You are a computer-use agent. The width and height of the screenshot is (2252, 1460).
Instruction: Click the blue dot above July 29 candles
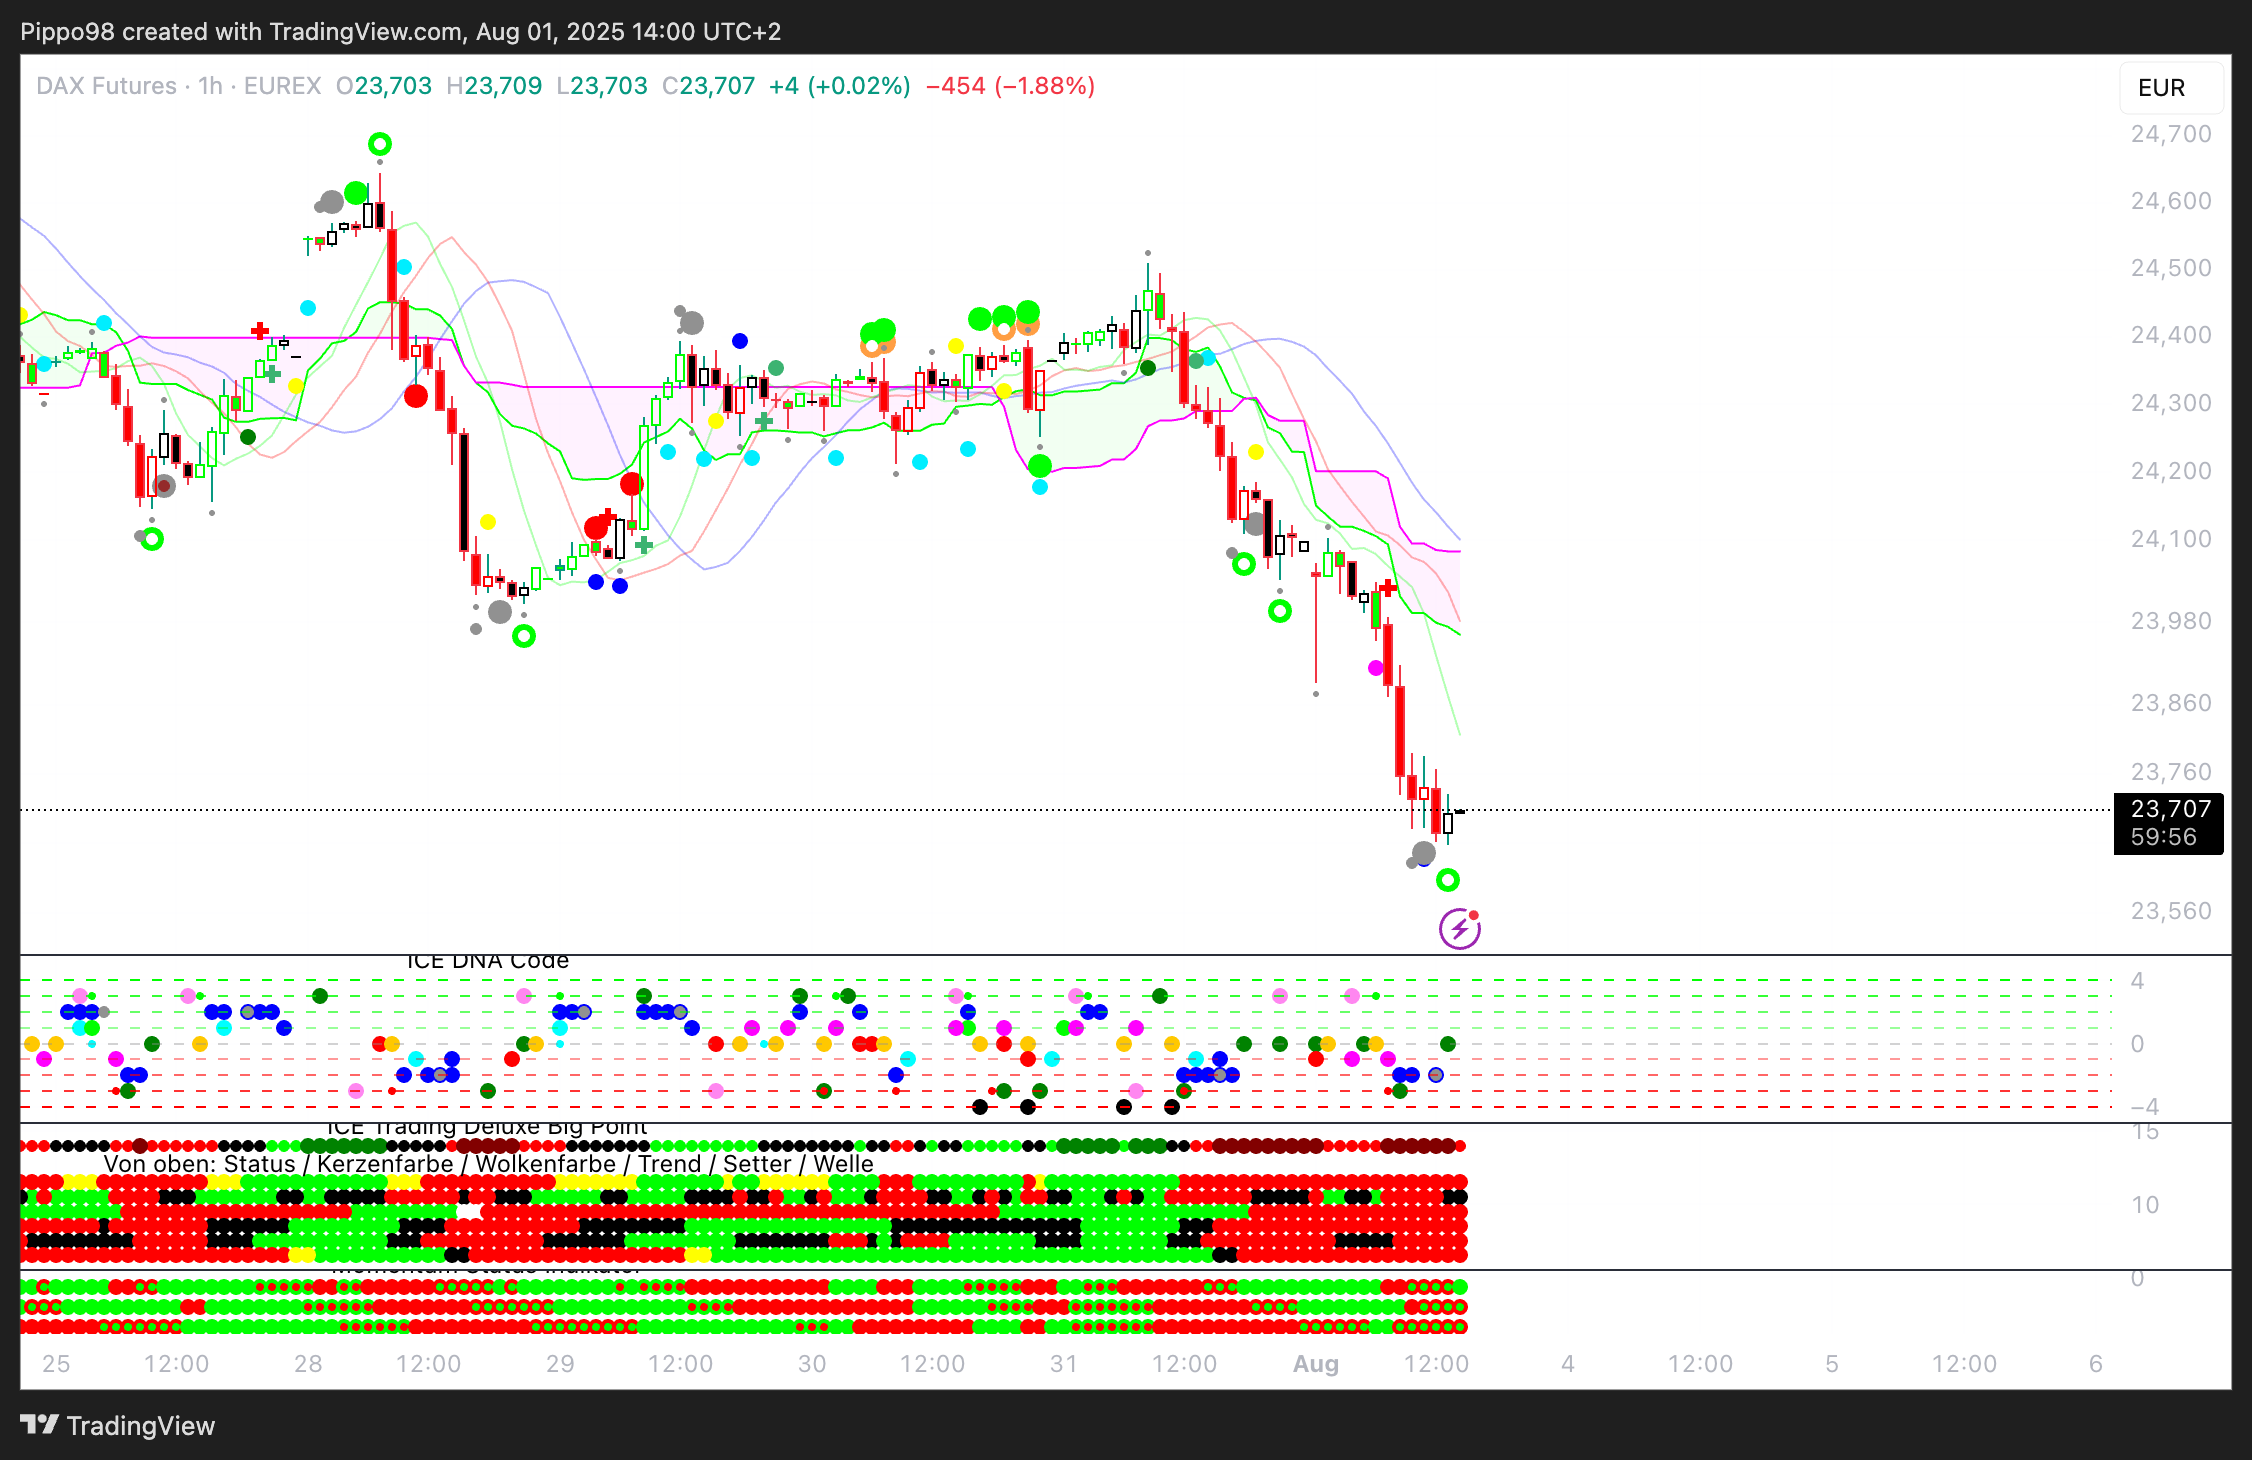tap(740, 341)
